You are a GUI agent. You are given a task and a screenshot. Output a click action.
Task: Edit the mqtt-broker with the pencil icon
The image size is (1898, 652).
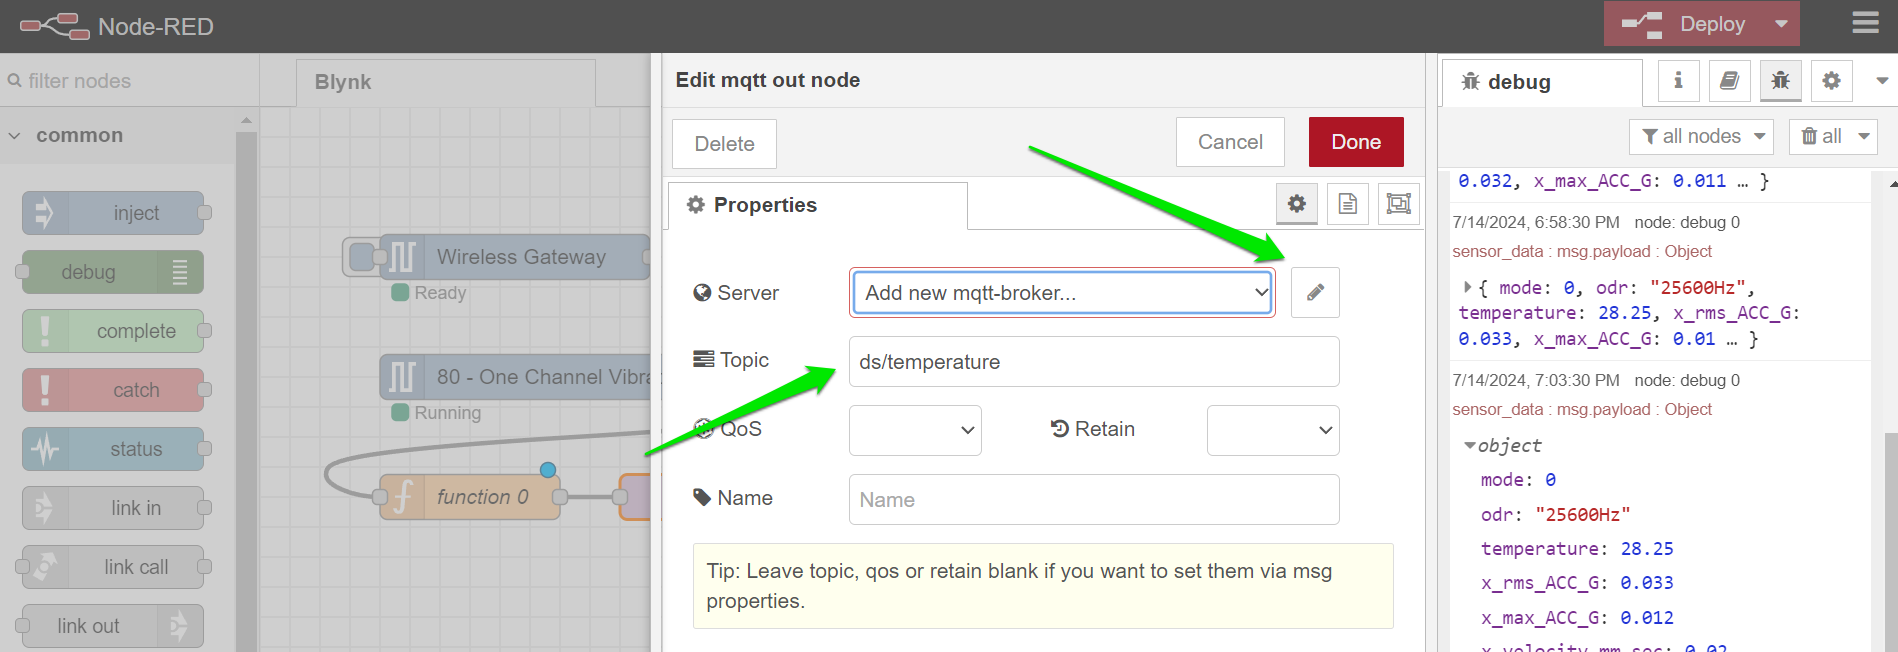[x=1315, y=292]
